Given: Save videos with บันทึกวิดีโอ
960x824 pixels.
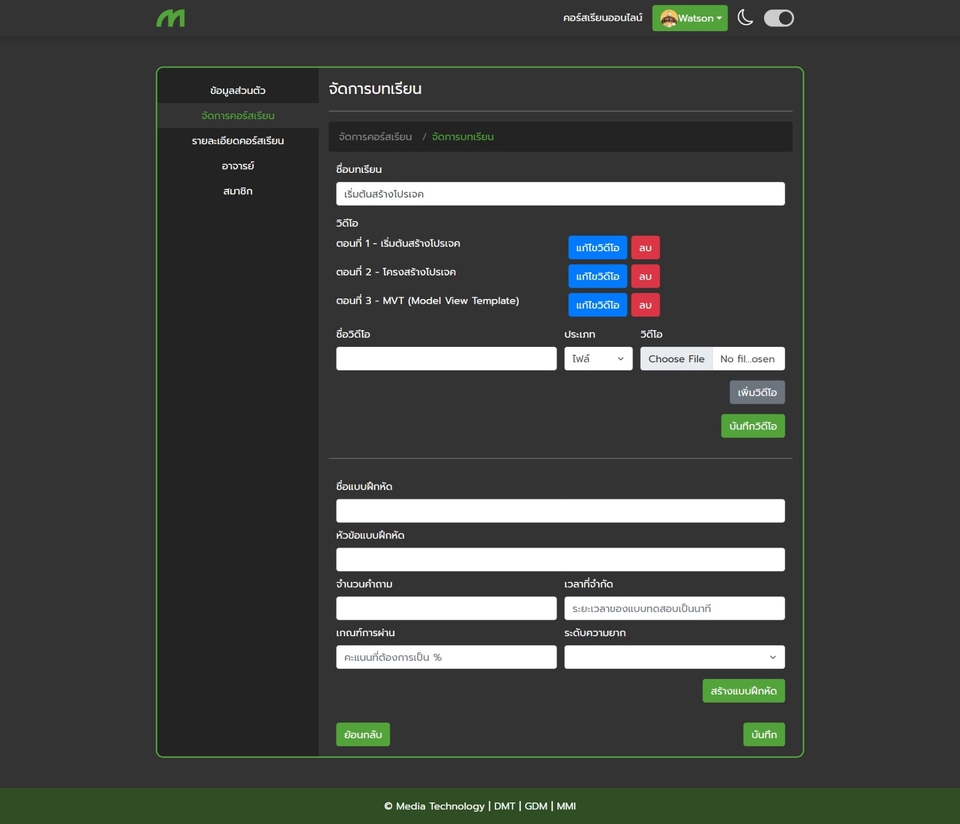Looking at the screenshot, I should [752, 425].
